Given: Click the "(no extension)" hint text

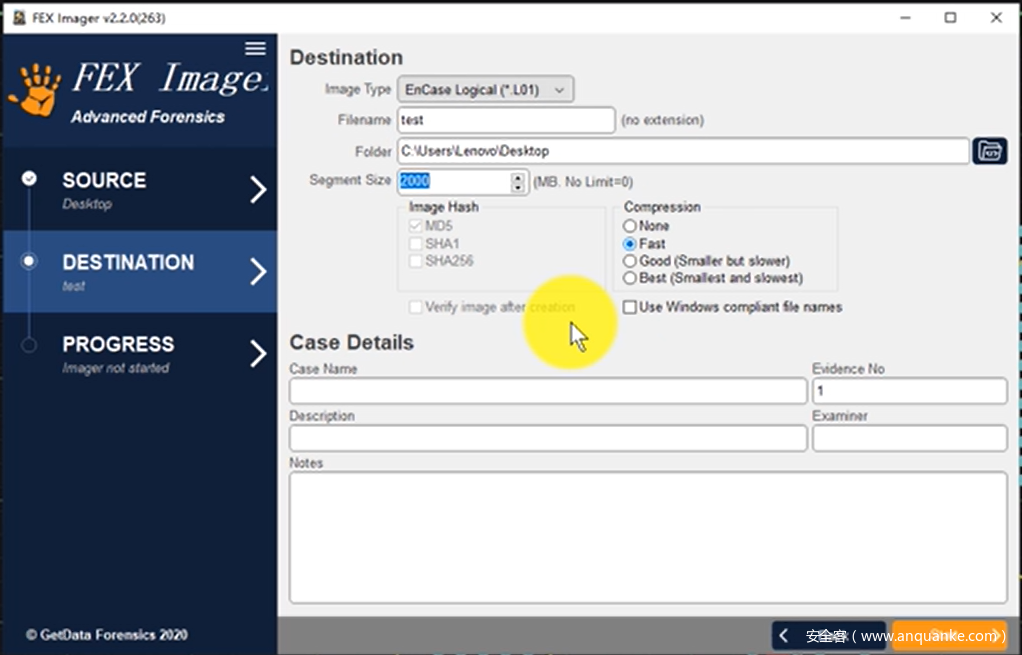Looking at the screenshot, I should (x=662, y=121).
